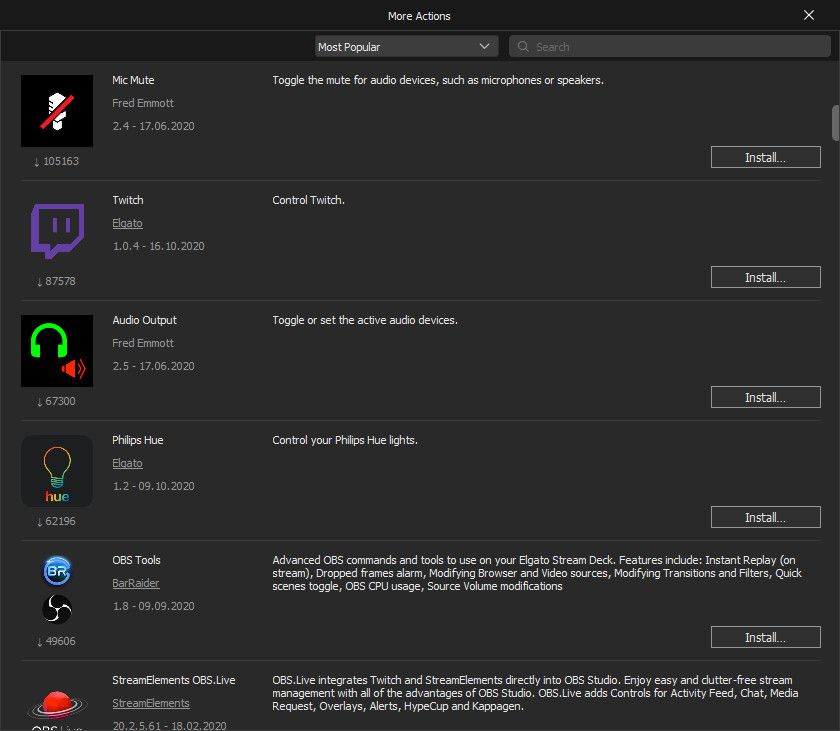Click the dropdown chevron arrow
This screenshot has width=840, height=731.
click(x=484, y=47)
